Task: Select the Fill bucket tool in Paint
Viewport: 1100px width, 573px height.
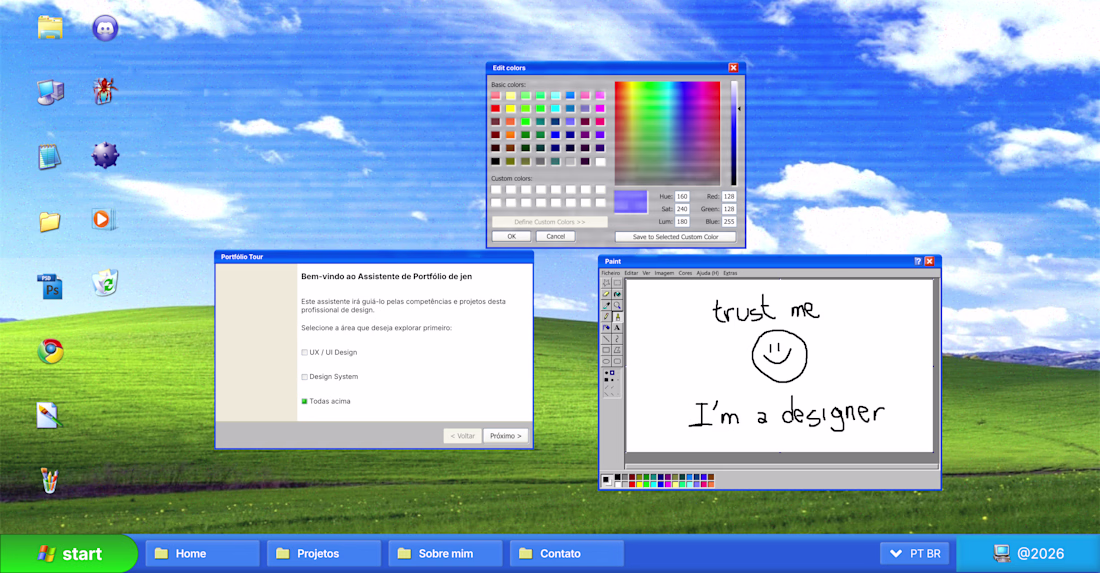Action: tap(617, 294)
